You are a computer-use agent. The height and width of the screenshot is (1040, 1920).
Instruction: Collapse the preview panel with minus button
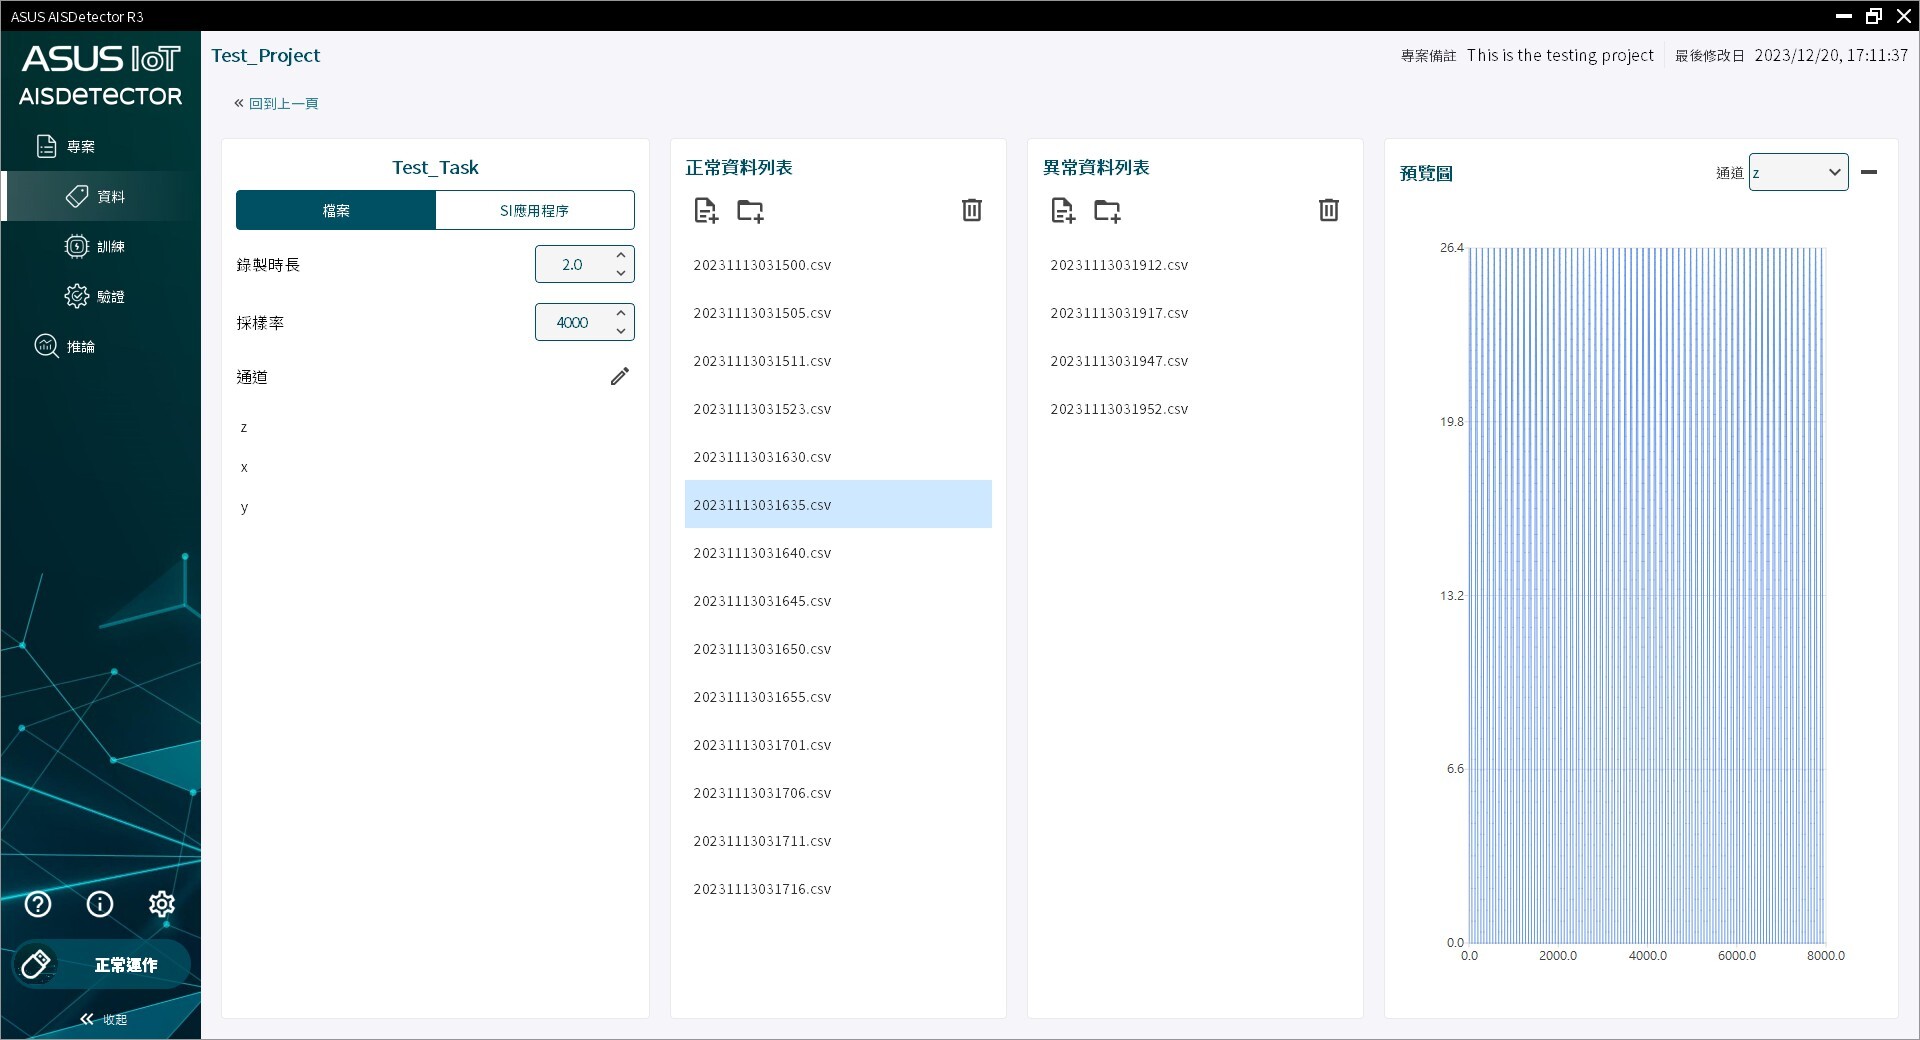pos(1868,172)
